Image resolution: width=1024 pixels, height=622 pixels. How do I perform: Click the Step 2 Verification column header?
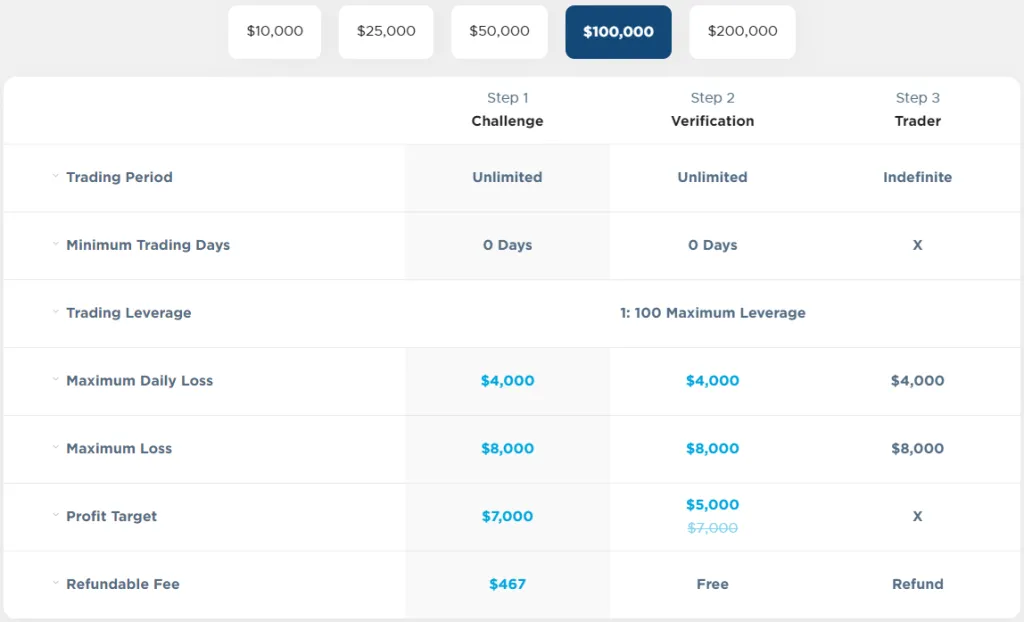[x=712, y=110]
